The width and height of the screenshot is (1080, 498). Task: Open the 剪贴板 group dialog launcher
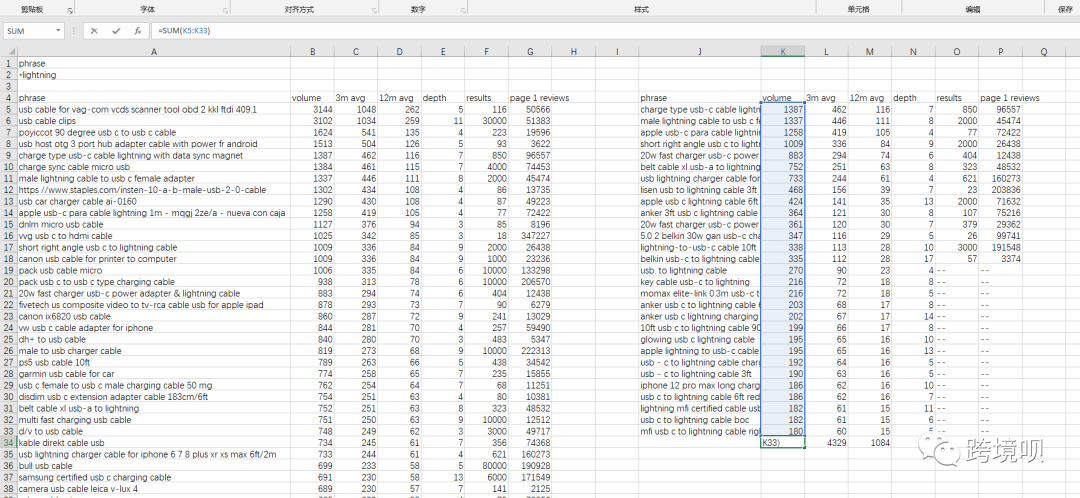coord(70,11)
